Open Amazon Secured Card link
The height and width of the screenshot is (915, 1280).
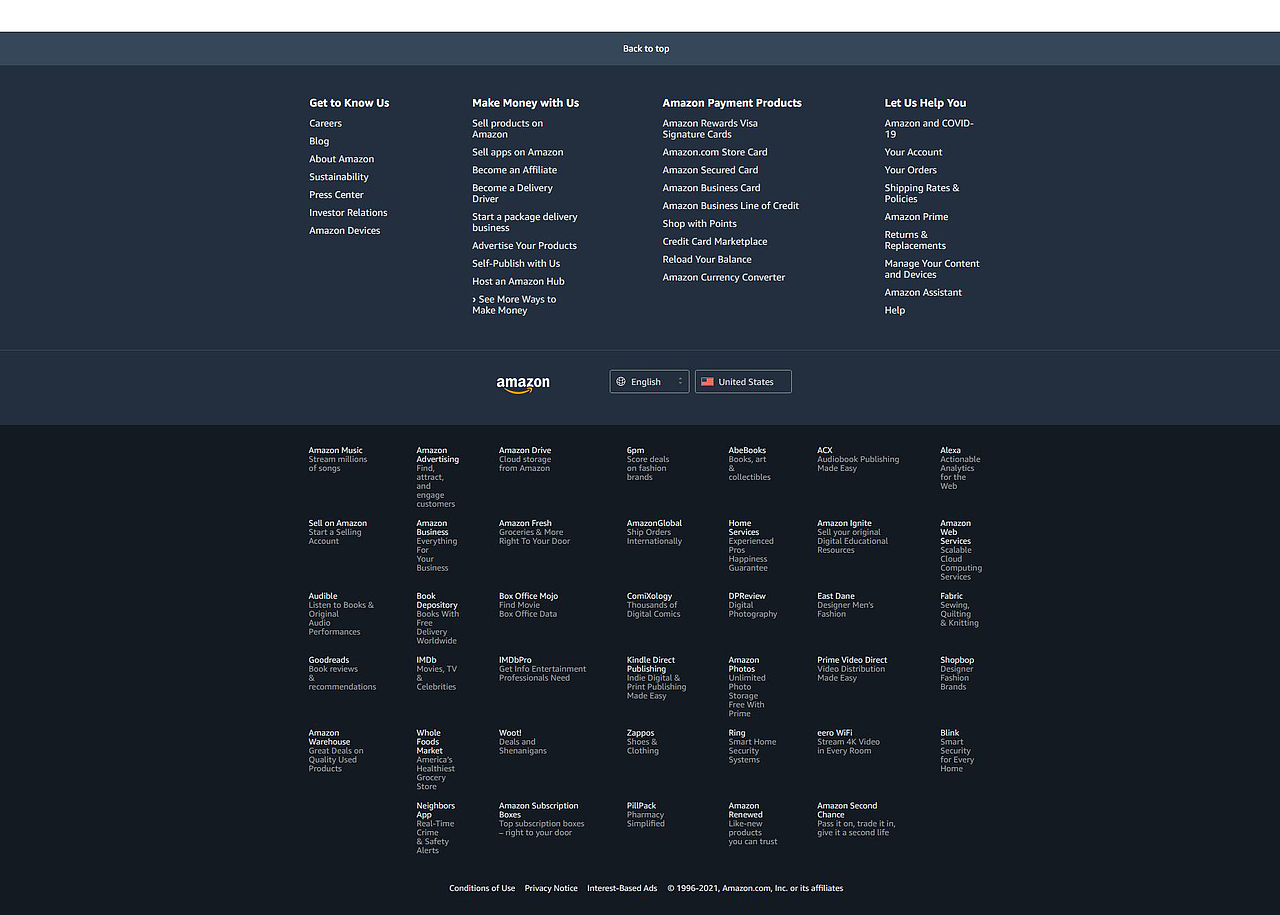pos(710,171)
